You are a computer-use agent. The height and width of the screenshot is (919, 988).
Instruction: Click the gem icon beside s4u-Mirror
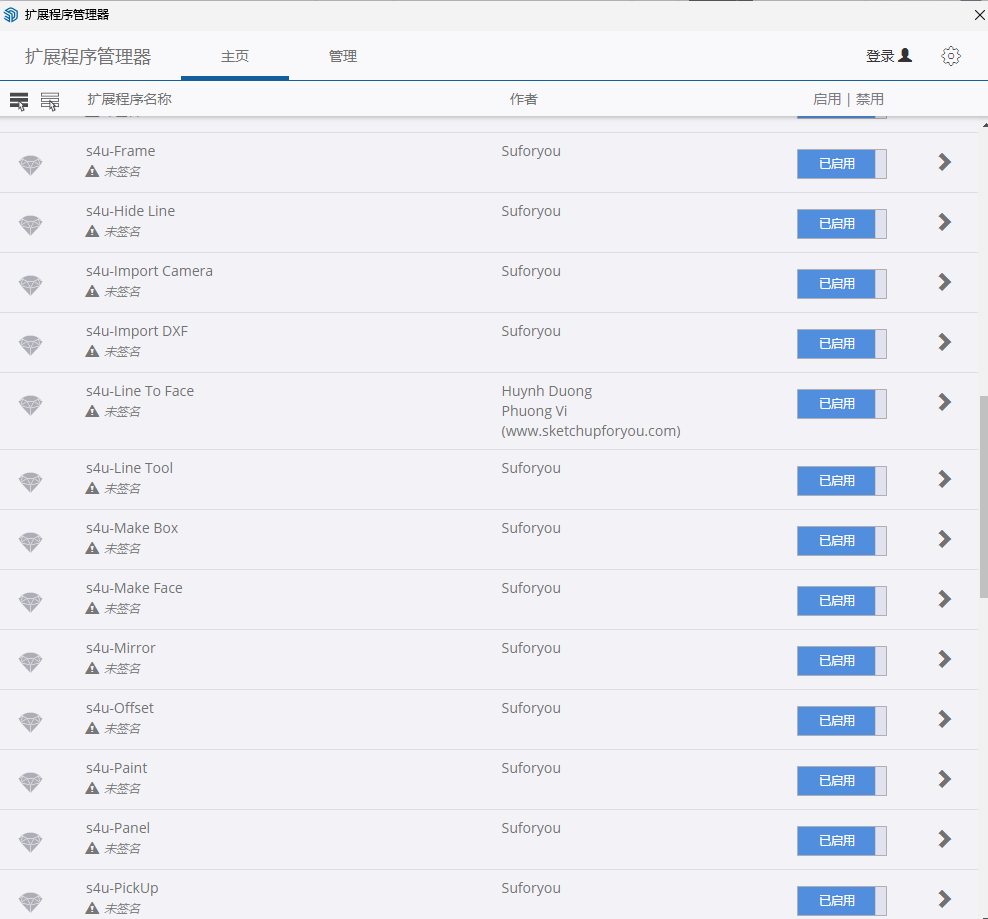[31, 662]
